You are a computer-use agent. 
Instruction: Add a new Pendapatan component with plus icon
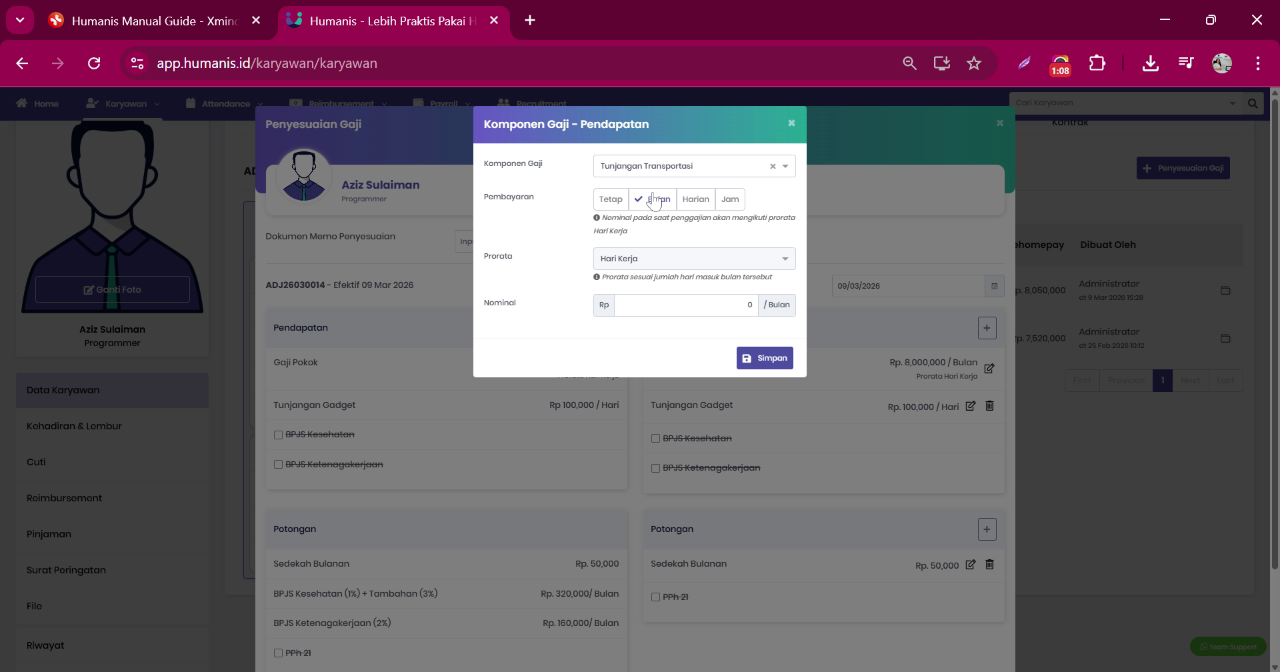coord(987,327)
